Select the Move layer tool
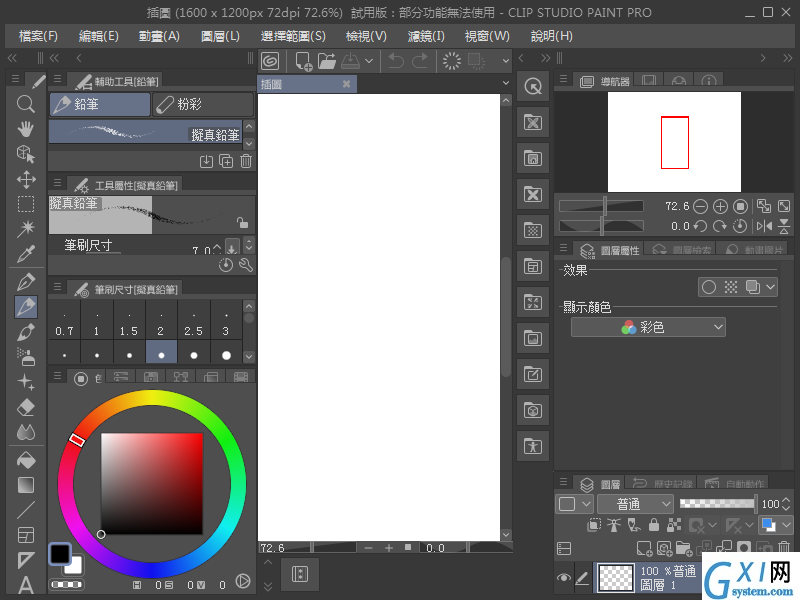The height and width of the screenshot is (600, 800). click(26, 179)
